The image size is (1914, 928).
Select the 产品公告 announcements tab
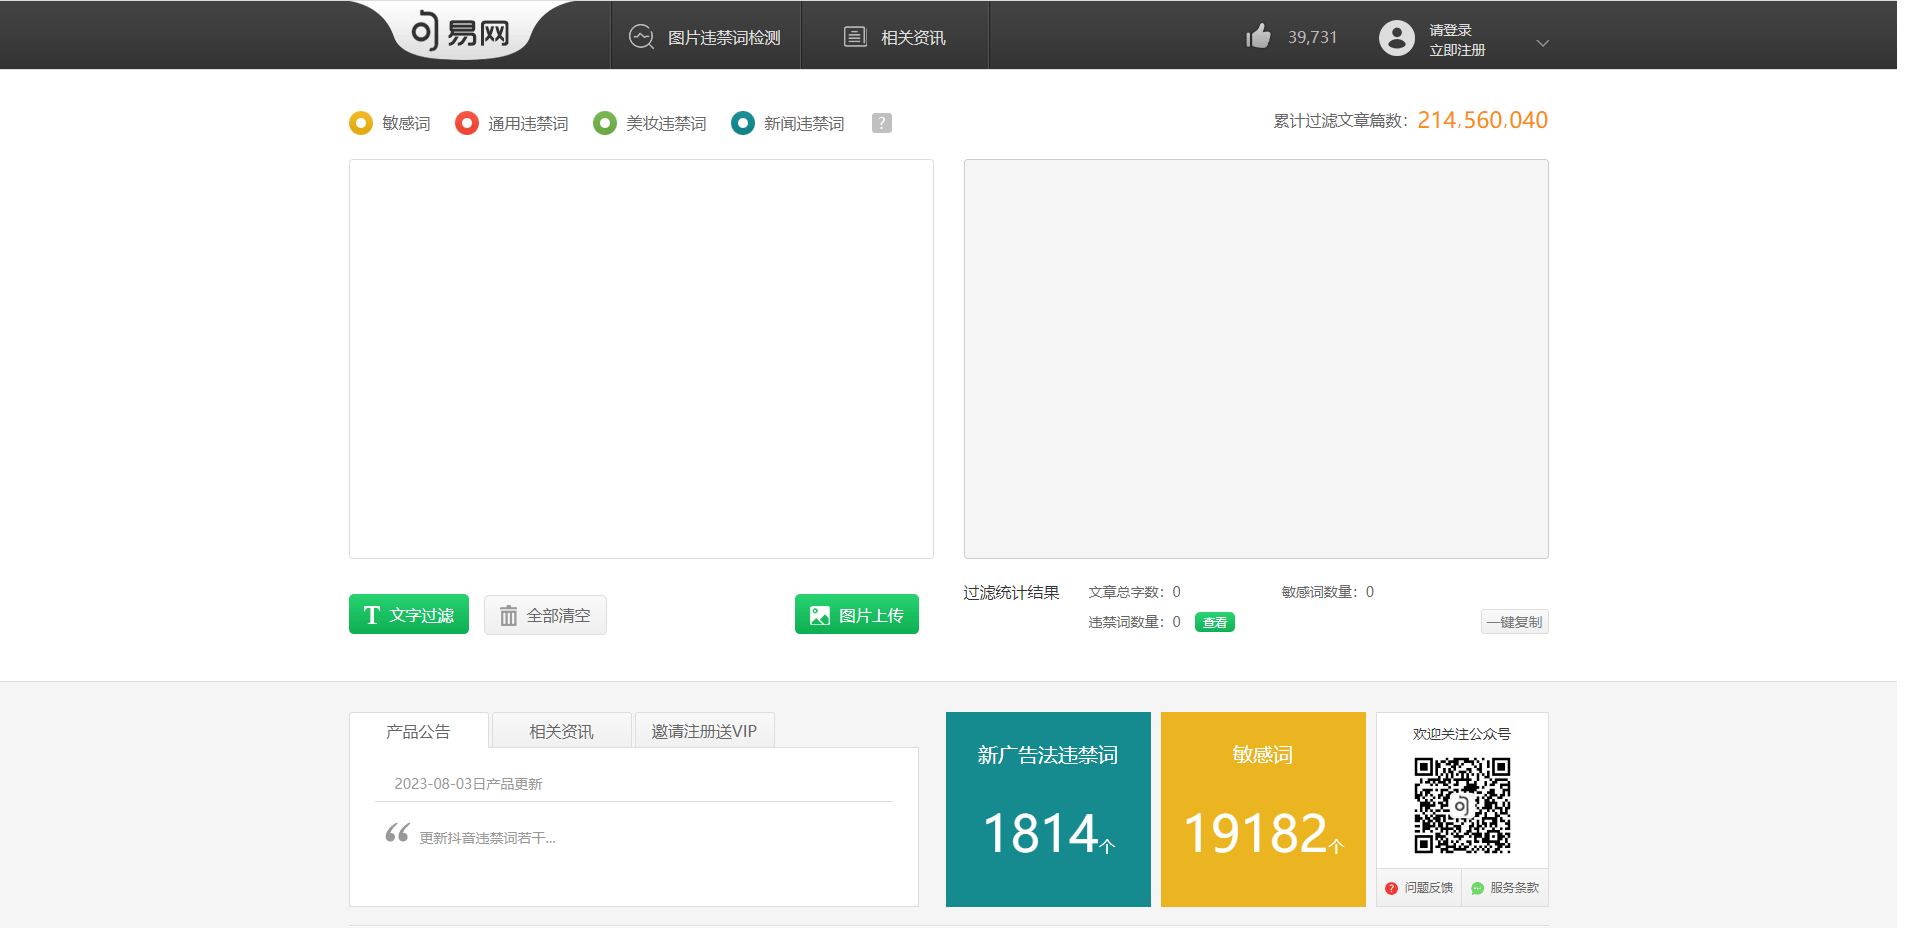[417, 730]
